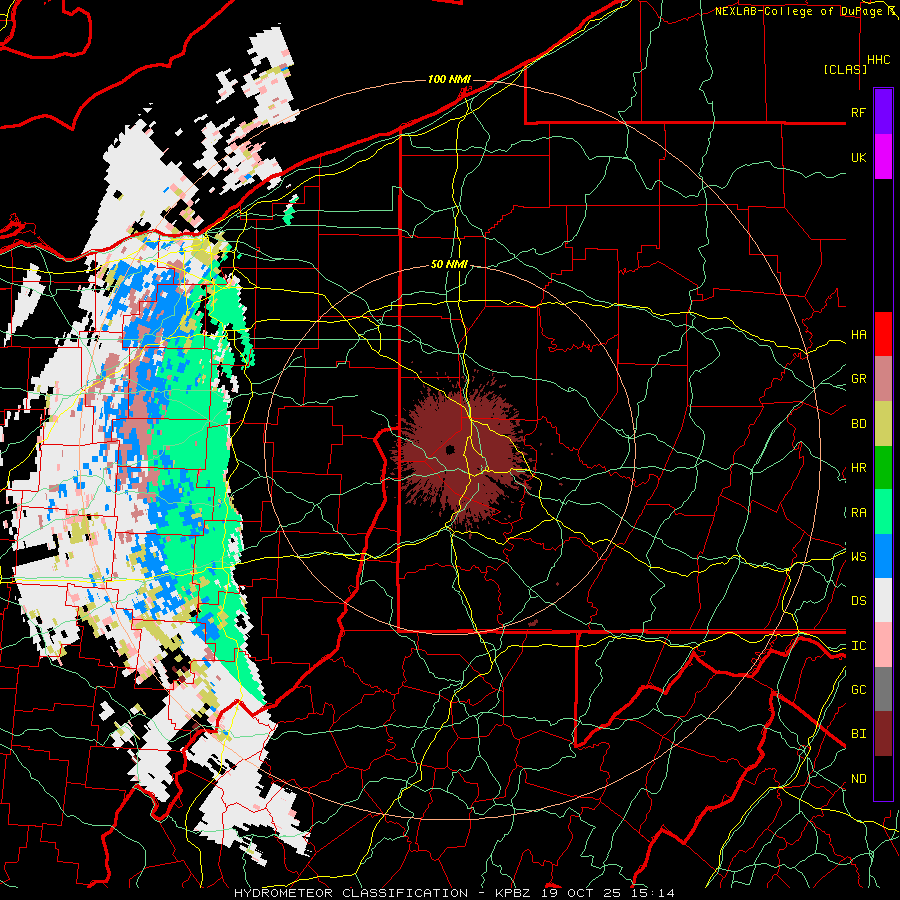Click the black radar site dot in brown echo

click(x=450, y=449)
